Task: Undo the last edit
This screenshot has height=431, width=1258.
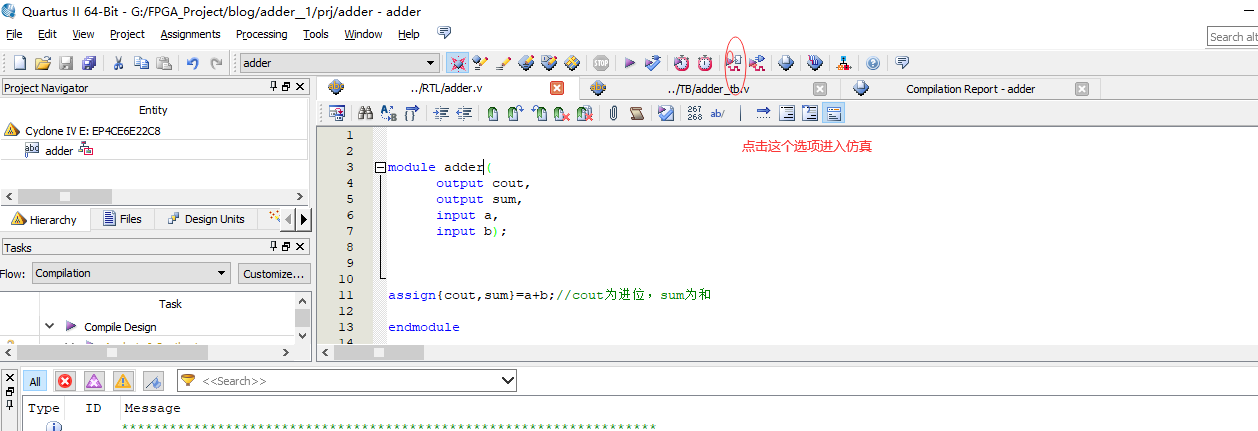Action: pyautogui.click(x=192, y=63)
